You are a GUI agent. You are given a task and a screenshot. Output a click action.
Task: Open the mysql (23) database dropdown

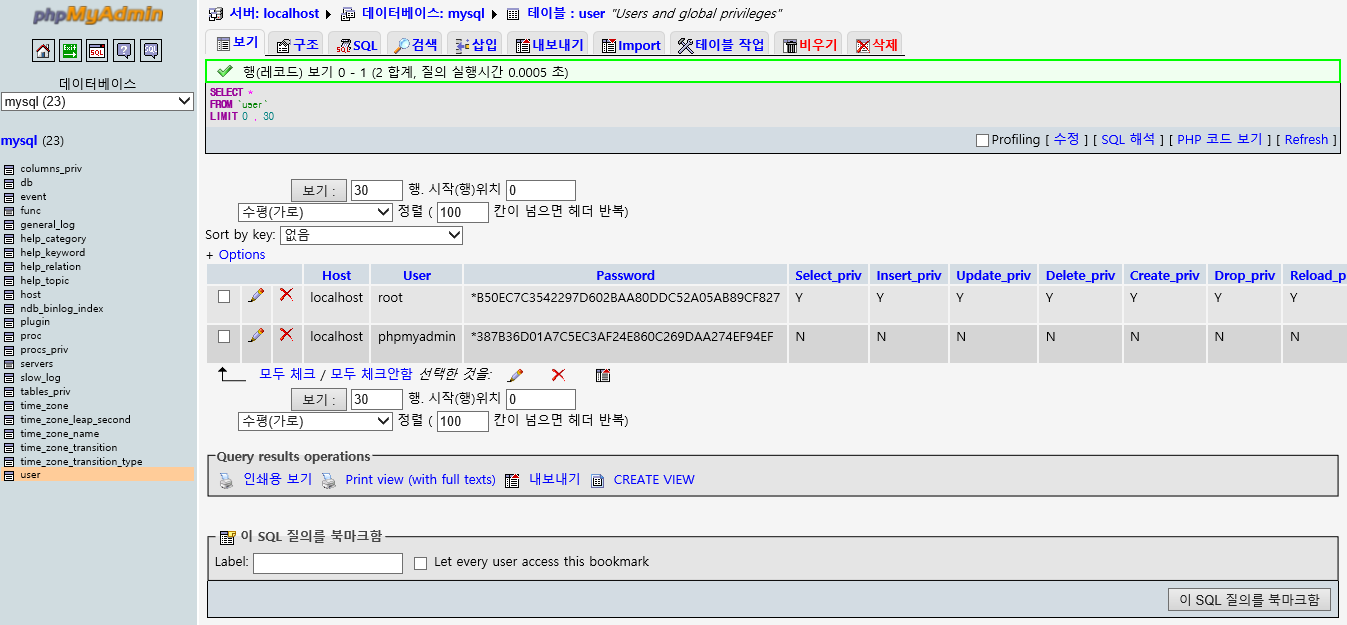tap(97, 101)
